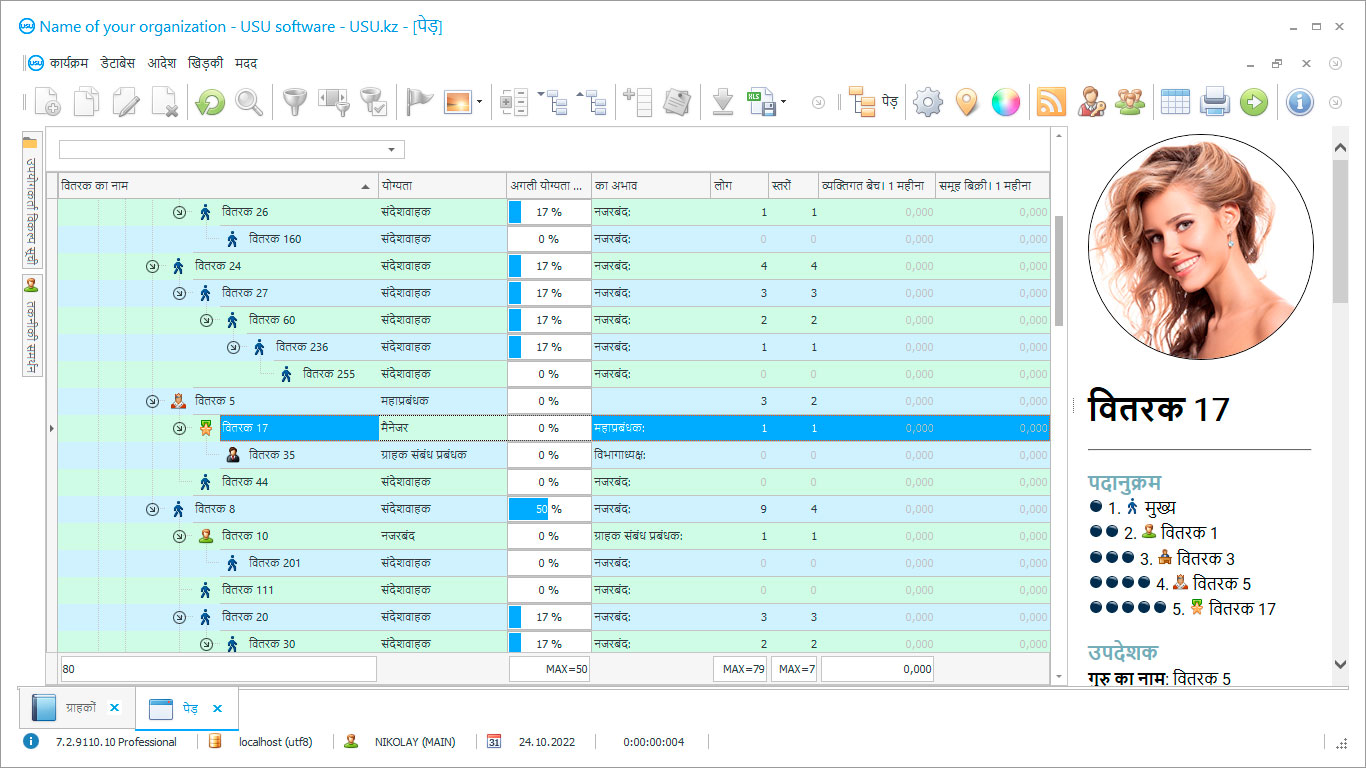Click the profile photo of वितरक 17
Viewport: 1366px width, 768px height.
point(1200,247)
